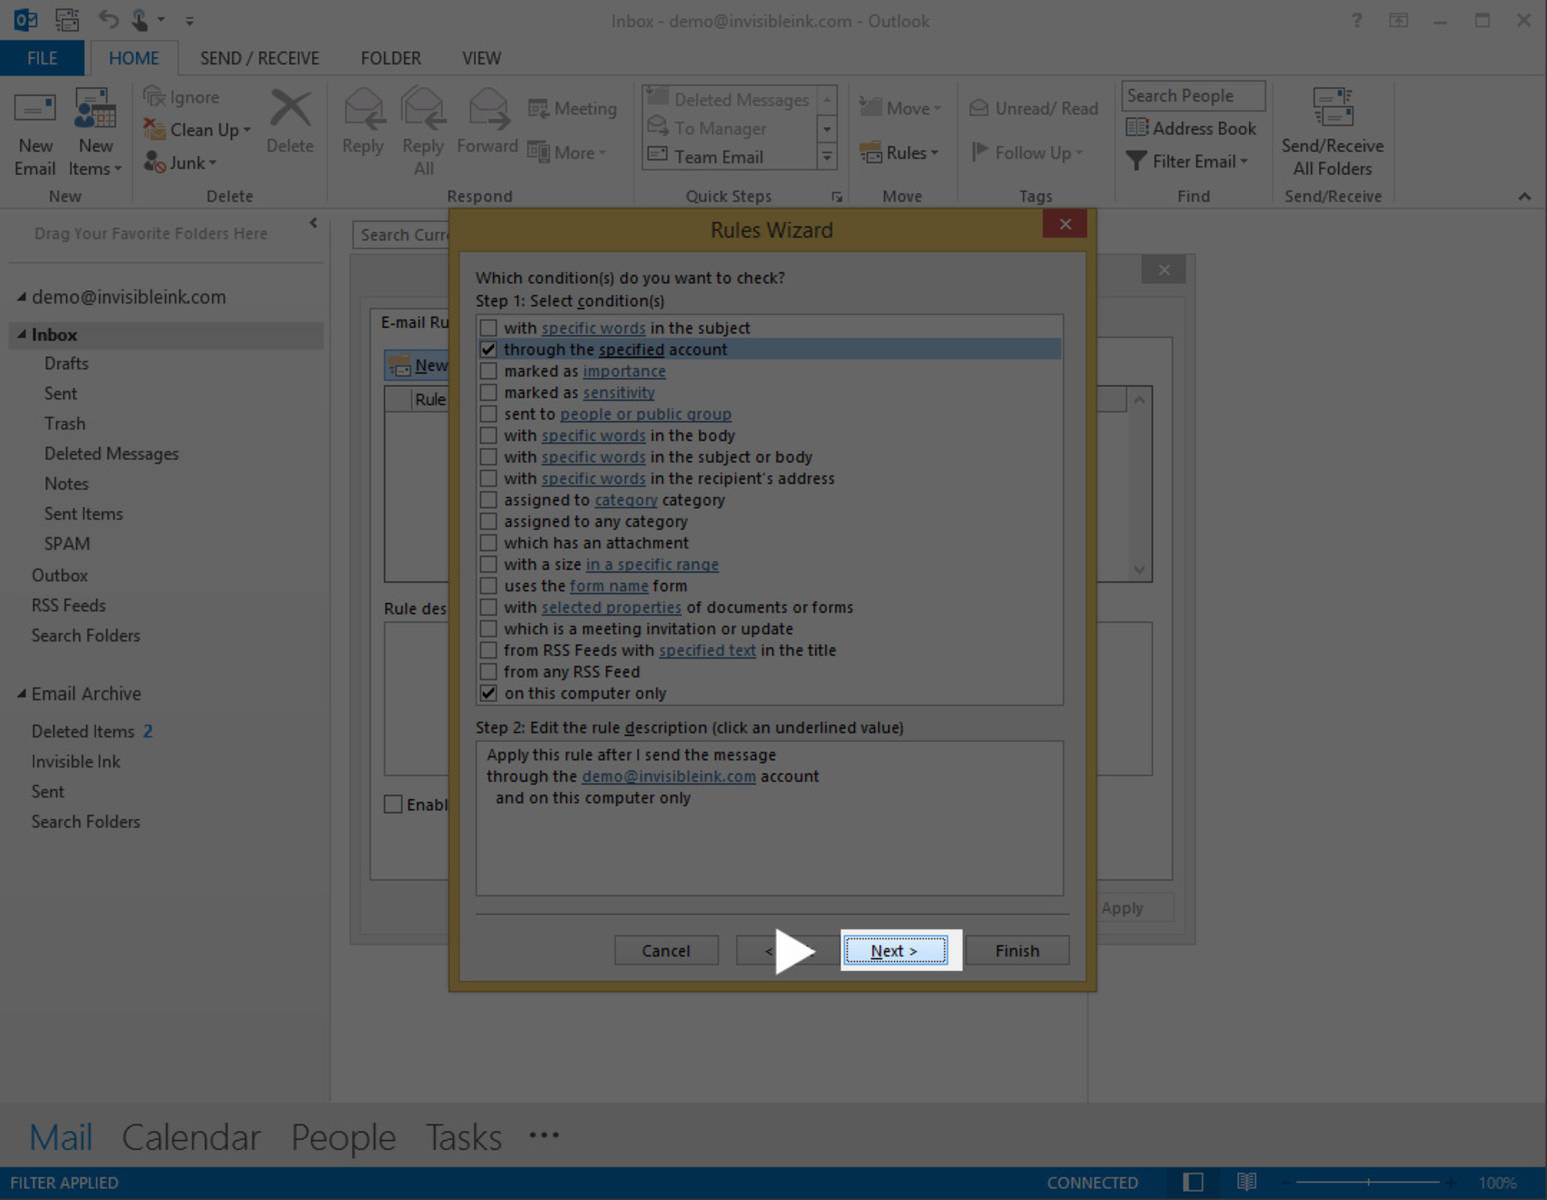The image size is (1547, 1200).
Task: Click the Meeting reply icon
Action: [x=539, y=108]
